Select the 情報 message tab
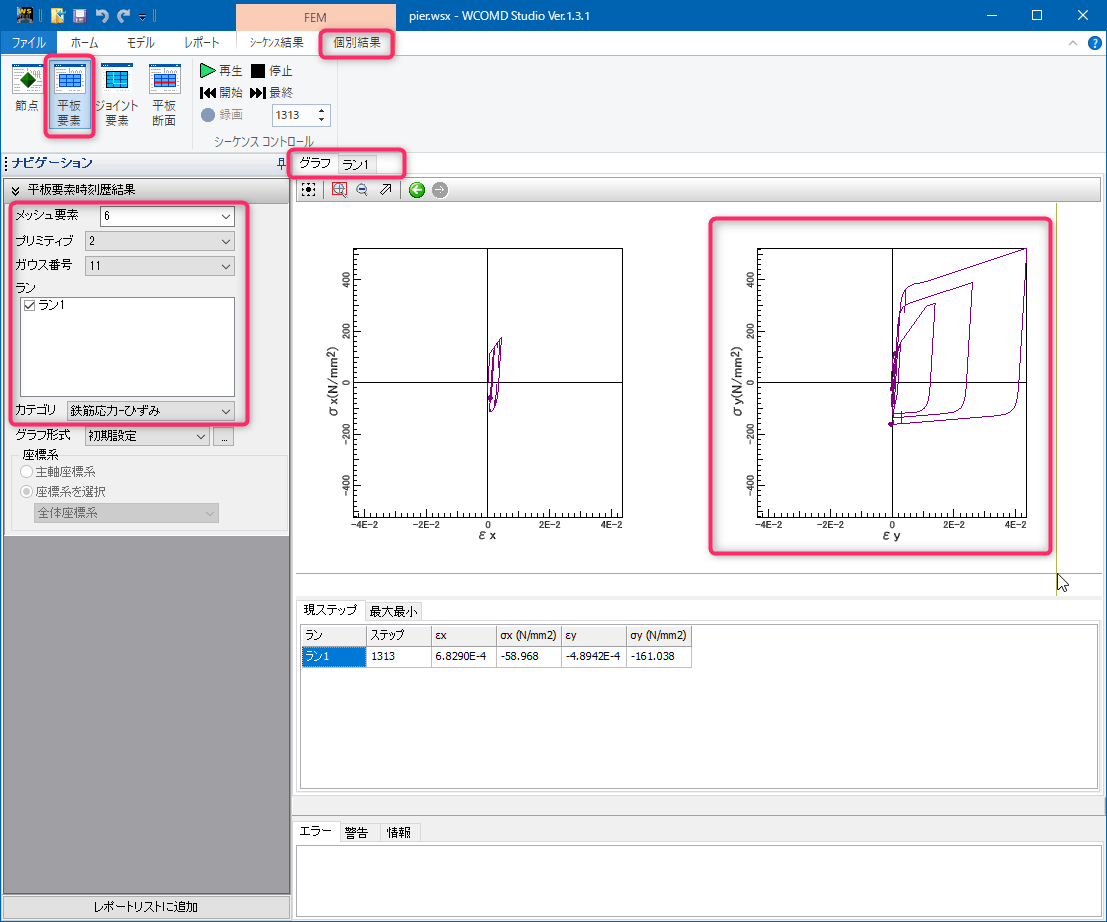This screenshot has height=922, width=1107. click(399, 833)
